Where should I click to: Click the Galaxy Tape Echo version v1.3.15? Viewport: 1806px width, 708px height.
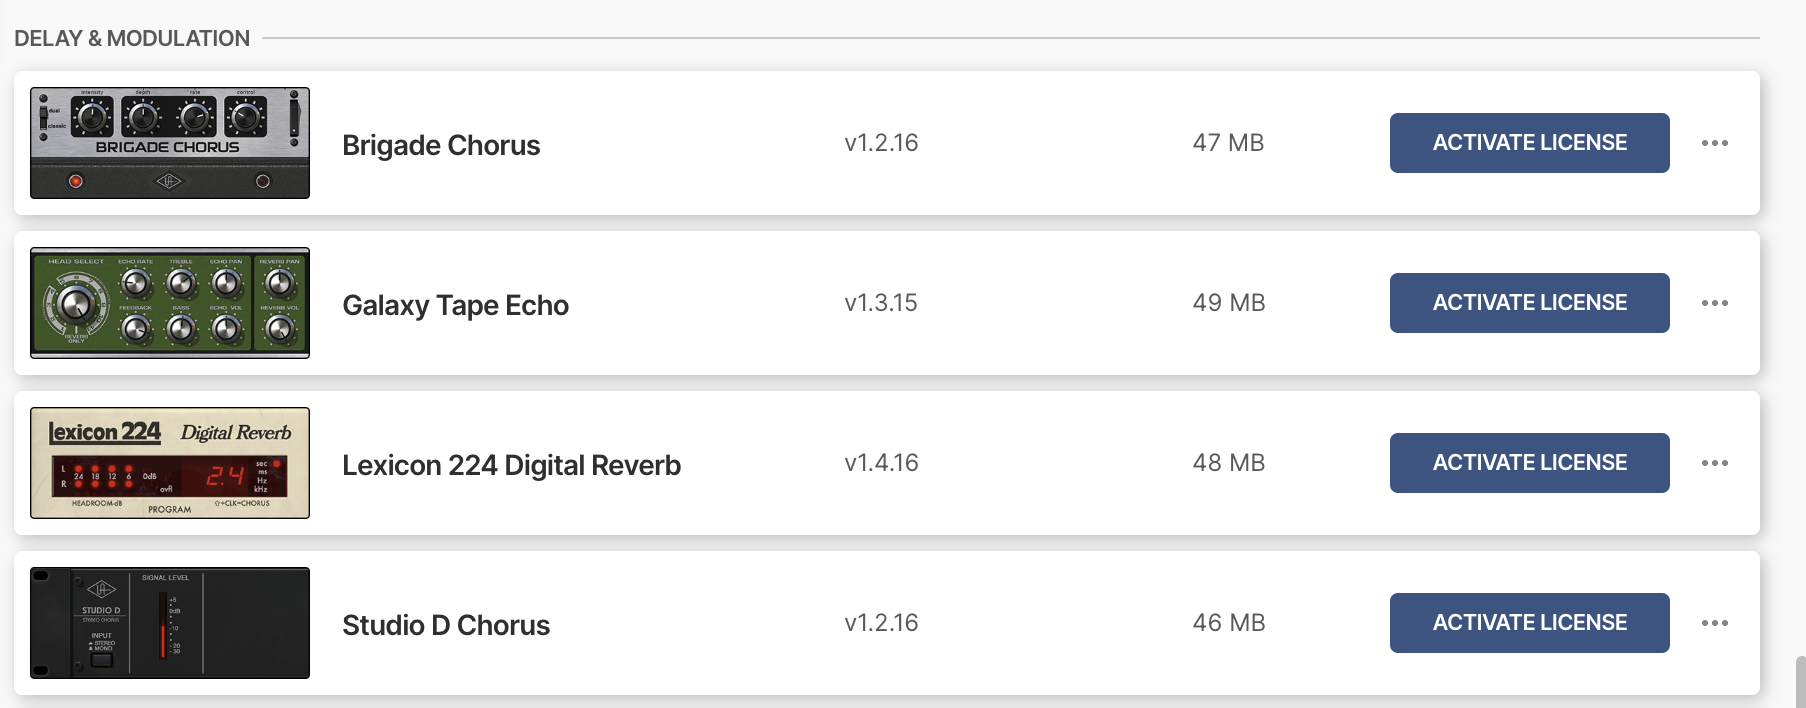click(880, 303)
